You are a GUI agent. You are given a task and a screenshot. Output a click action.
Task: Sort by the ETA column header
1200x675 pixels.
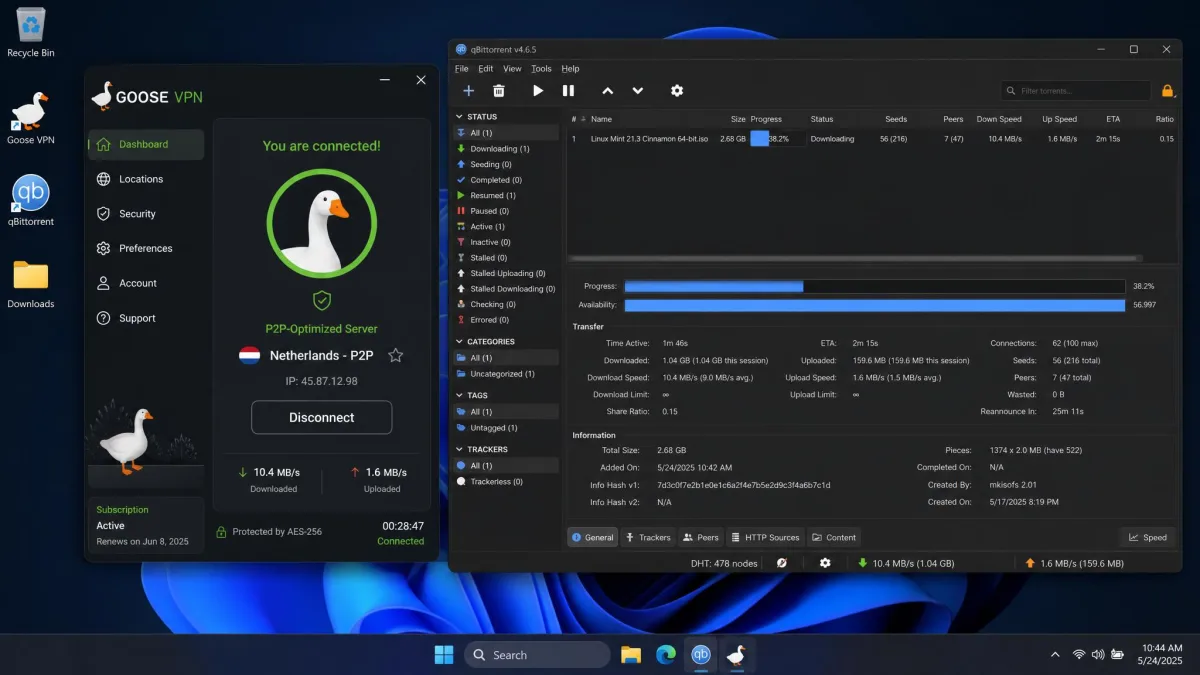tap(1113, 119)
